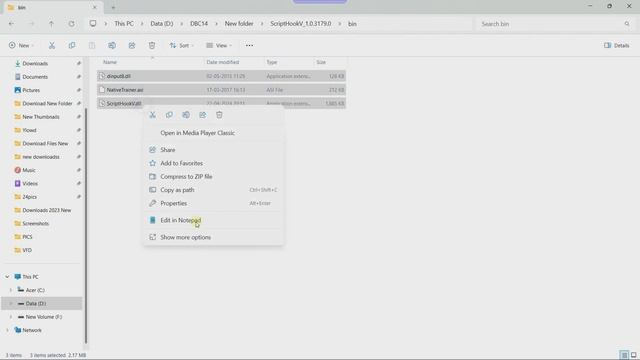Choose Open in Media Player Classic
Screen dimensions: 640x360
[x=213, y=133]
